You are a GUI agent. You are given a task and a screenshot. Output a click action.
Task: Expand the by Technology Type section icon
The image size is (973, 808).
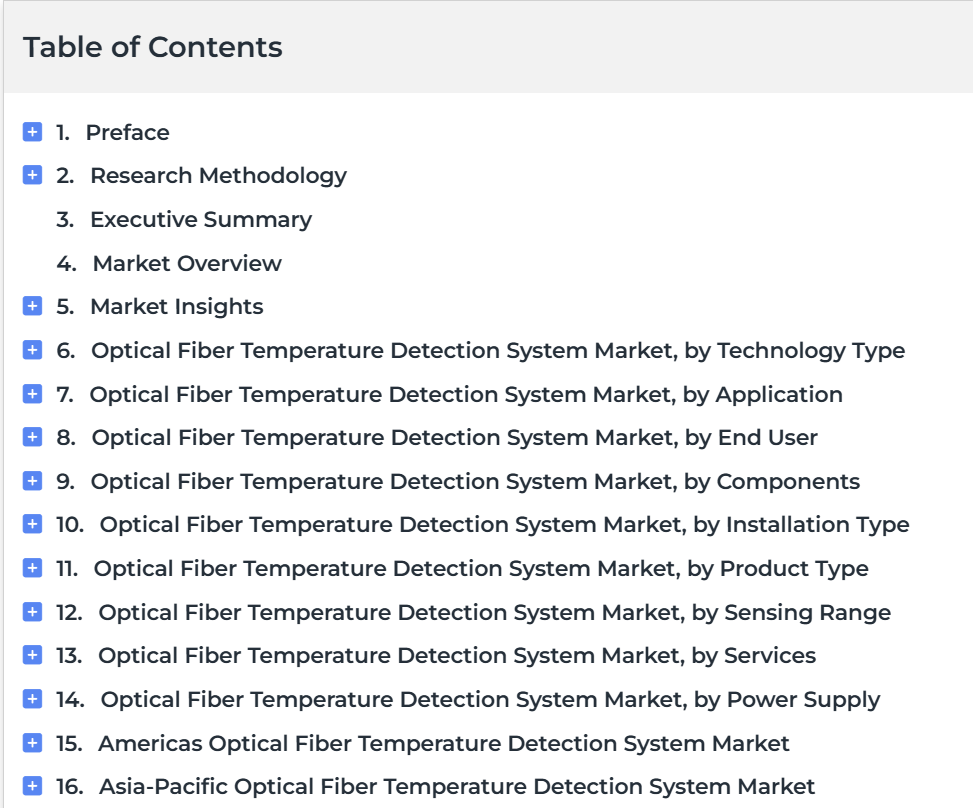pos(32,350)
